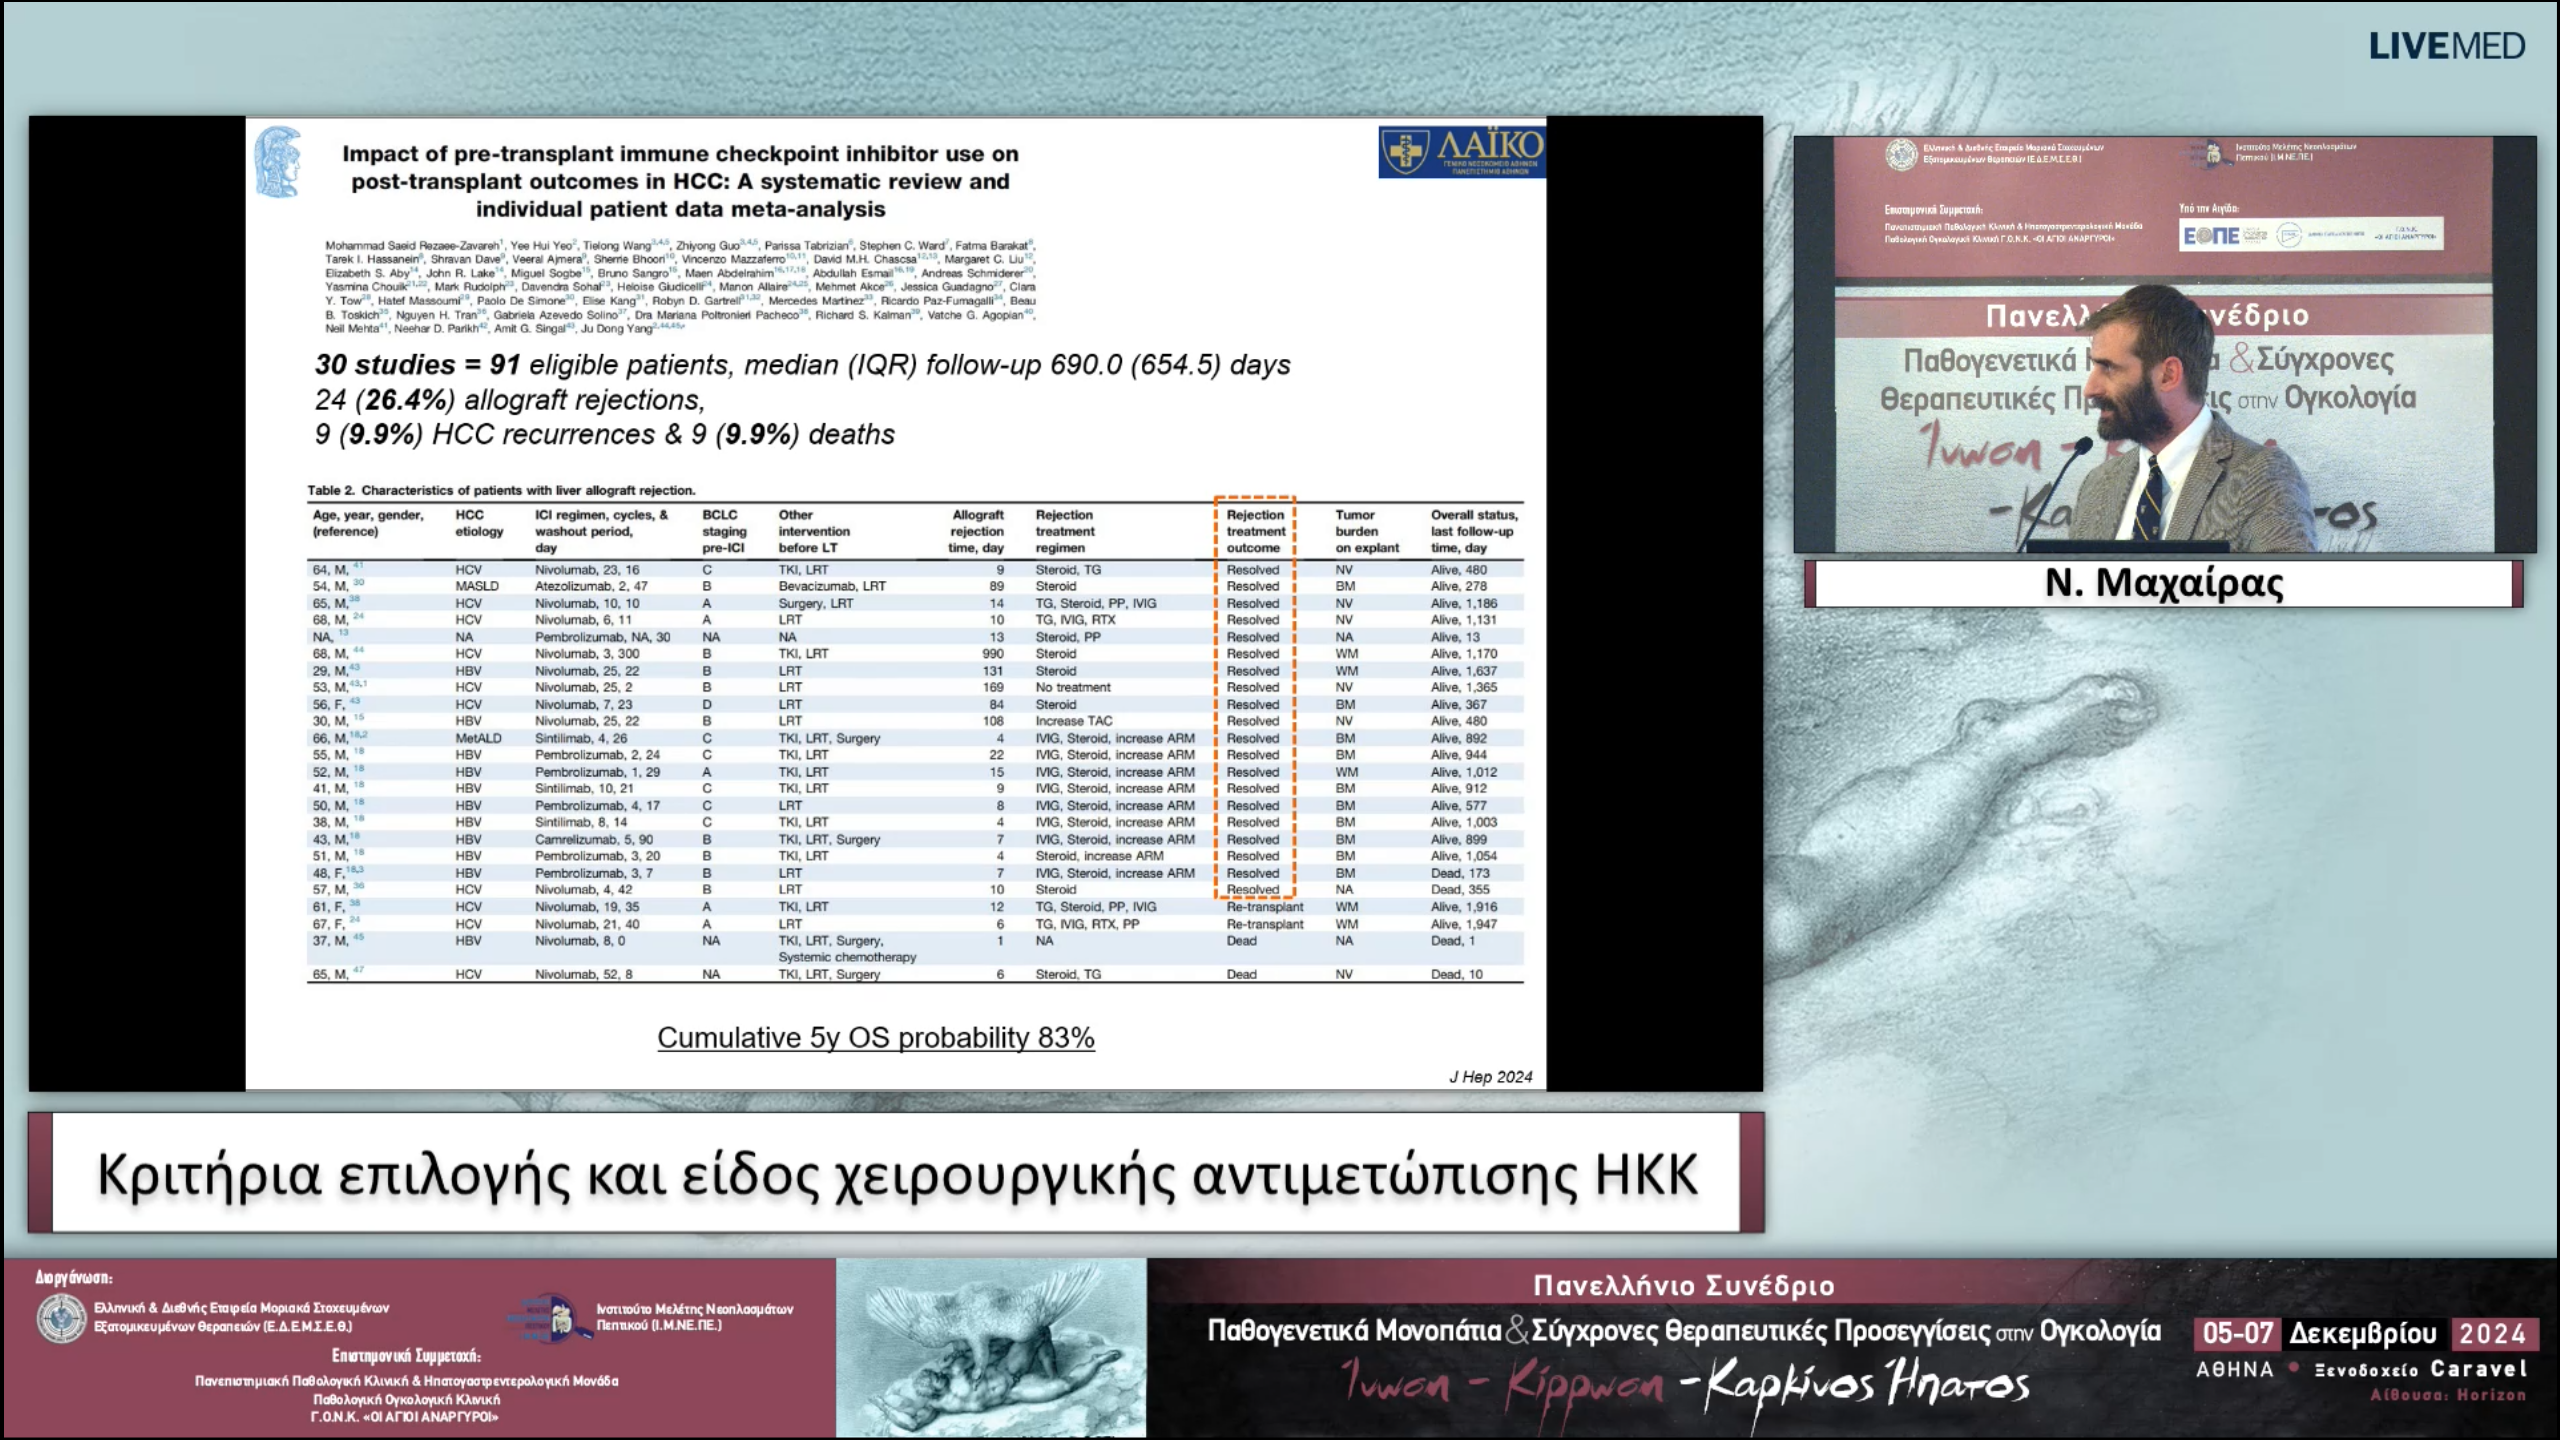Click table cell 'Pembrolizumab, NA, 30'

tap(602, 637)
